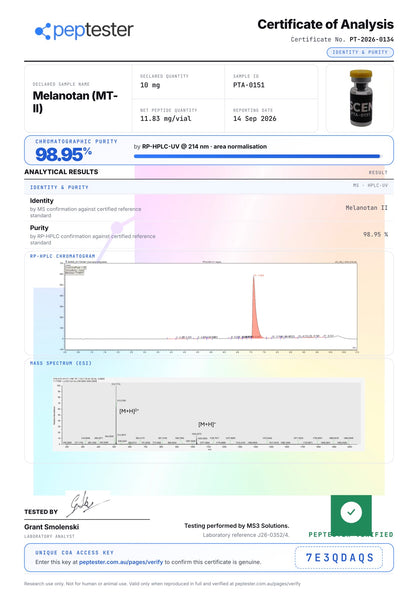Viewport: 416px width, 596px height.
Task: Select declared quantity 10 mg
Action: point(150,85)
